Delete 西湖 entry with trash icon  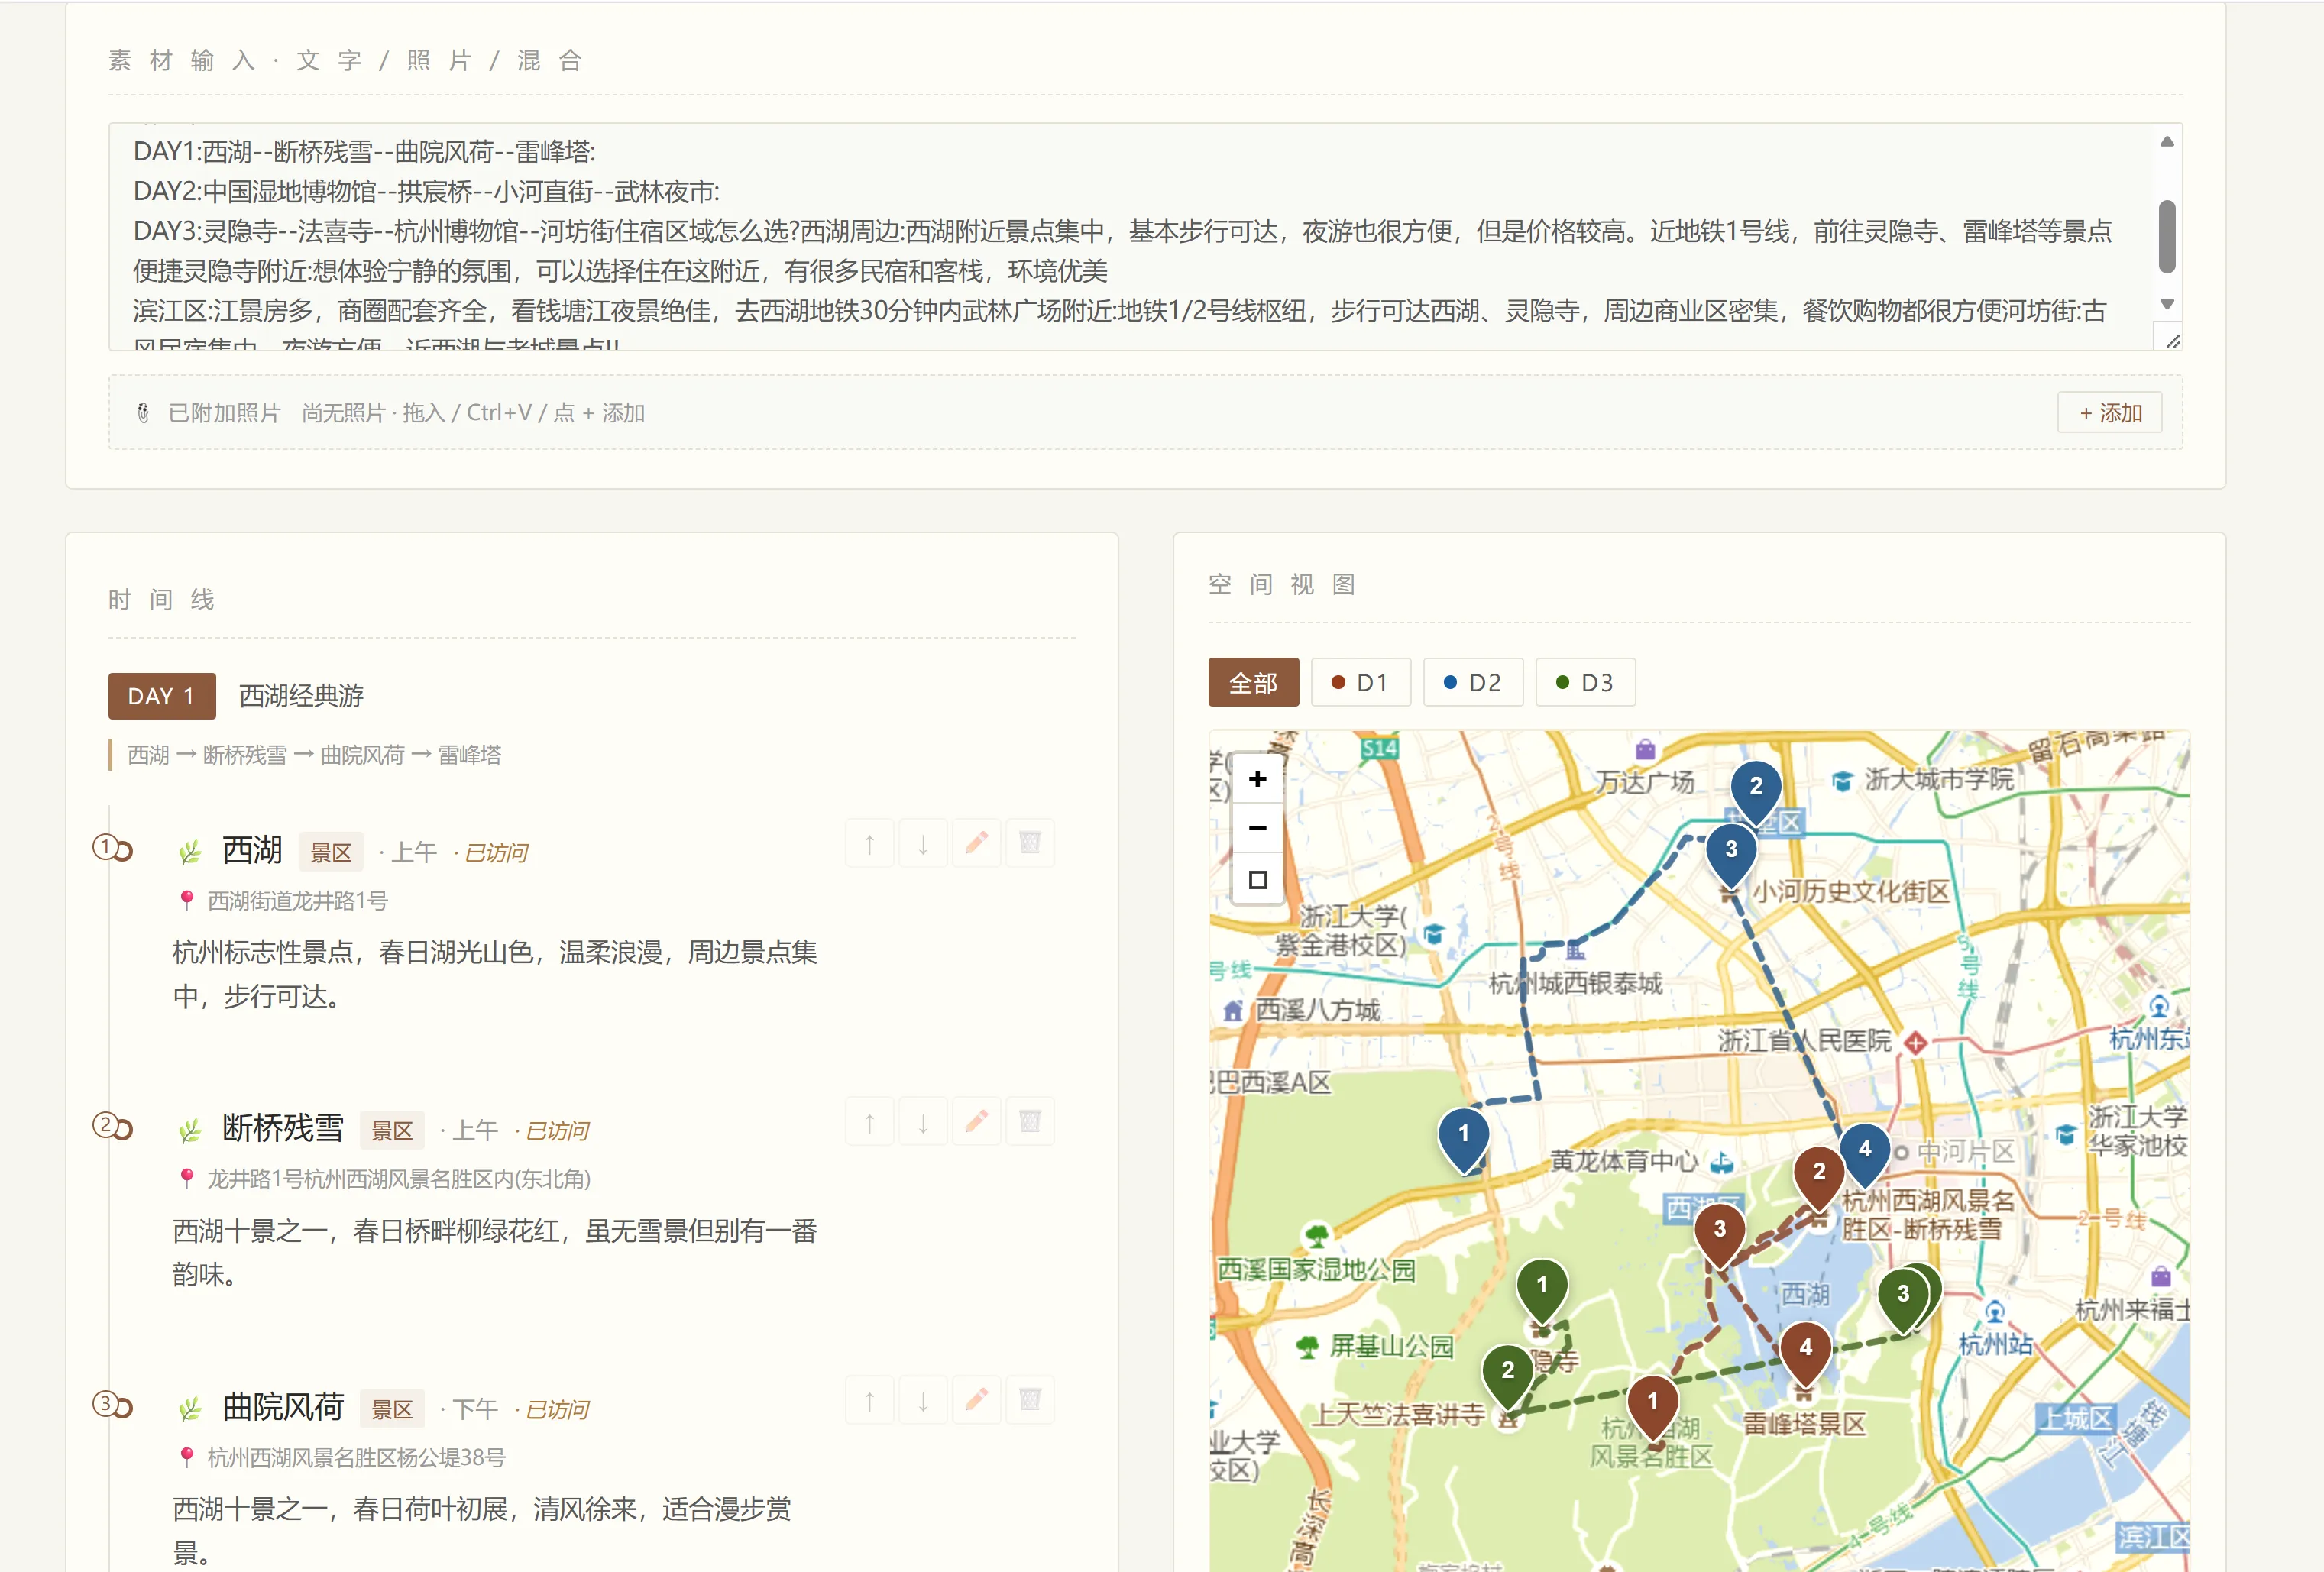tap(1030, 844)
